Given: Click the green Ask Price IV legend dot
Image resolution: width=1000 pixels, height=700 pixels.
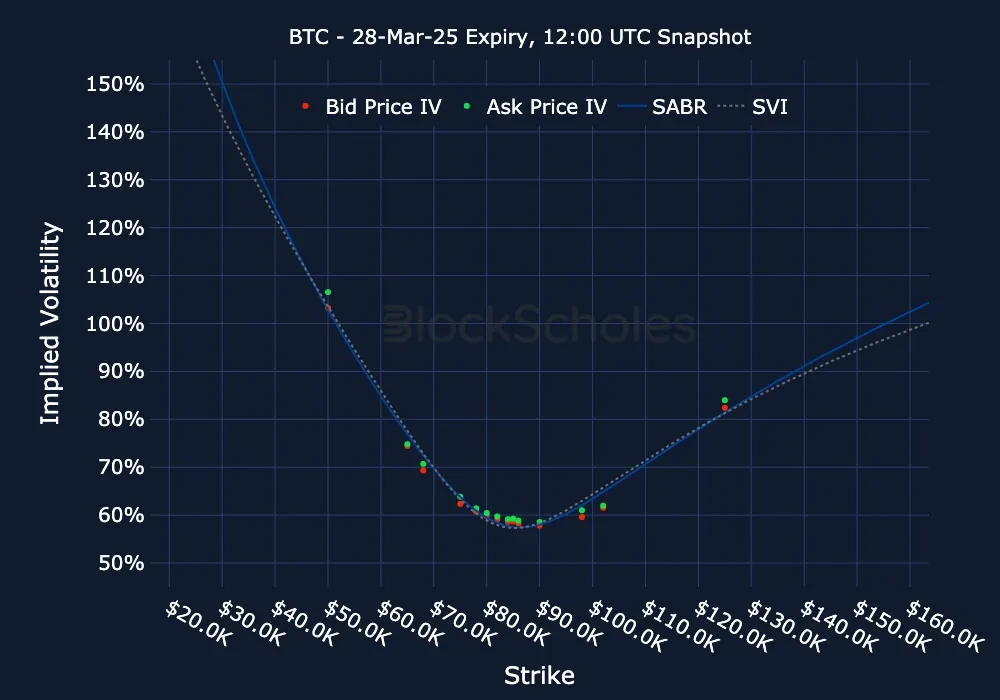Looking at the screenshot, I should pos(466,106).
